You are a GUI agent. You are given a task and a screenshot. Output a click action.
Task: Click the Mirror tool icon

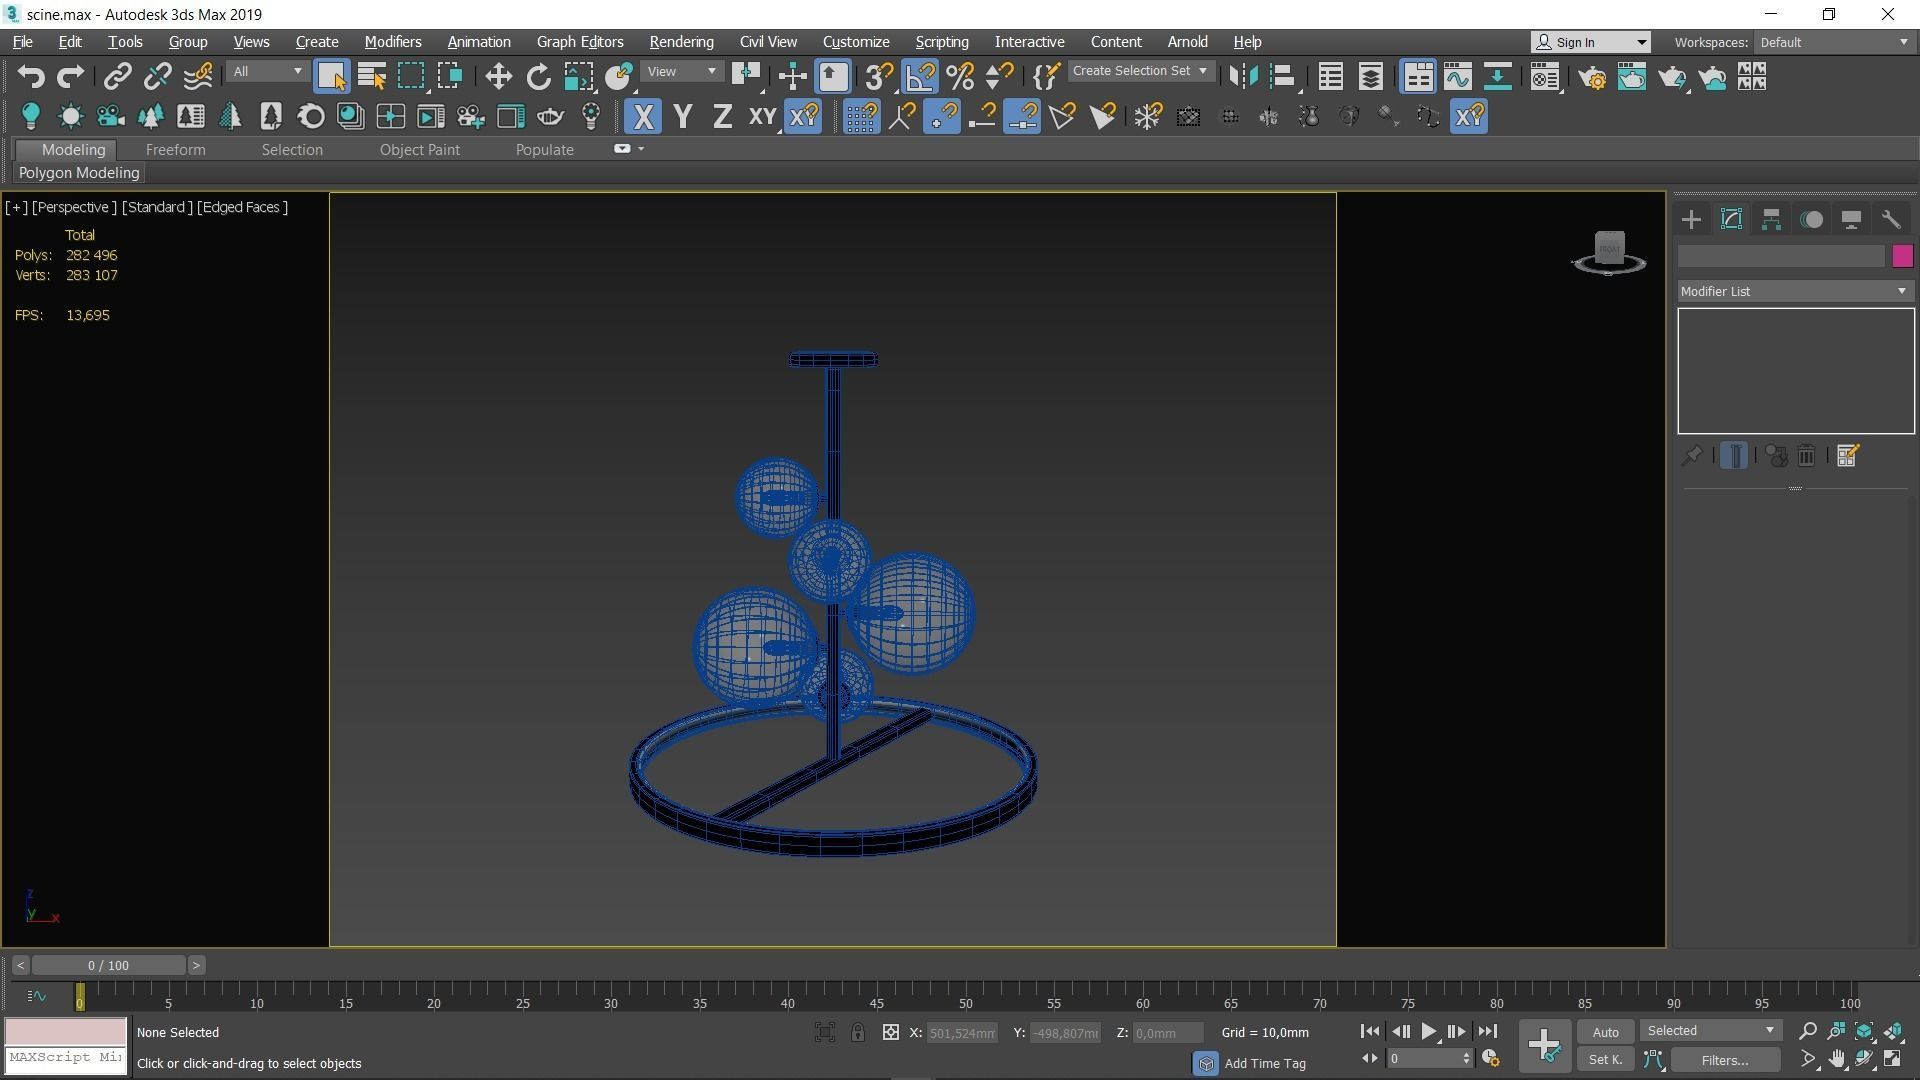point(1243,77)
